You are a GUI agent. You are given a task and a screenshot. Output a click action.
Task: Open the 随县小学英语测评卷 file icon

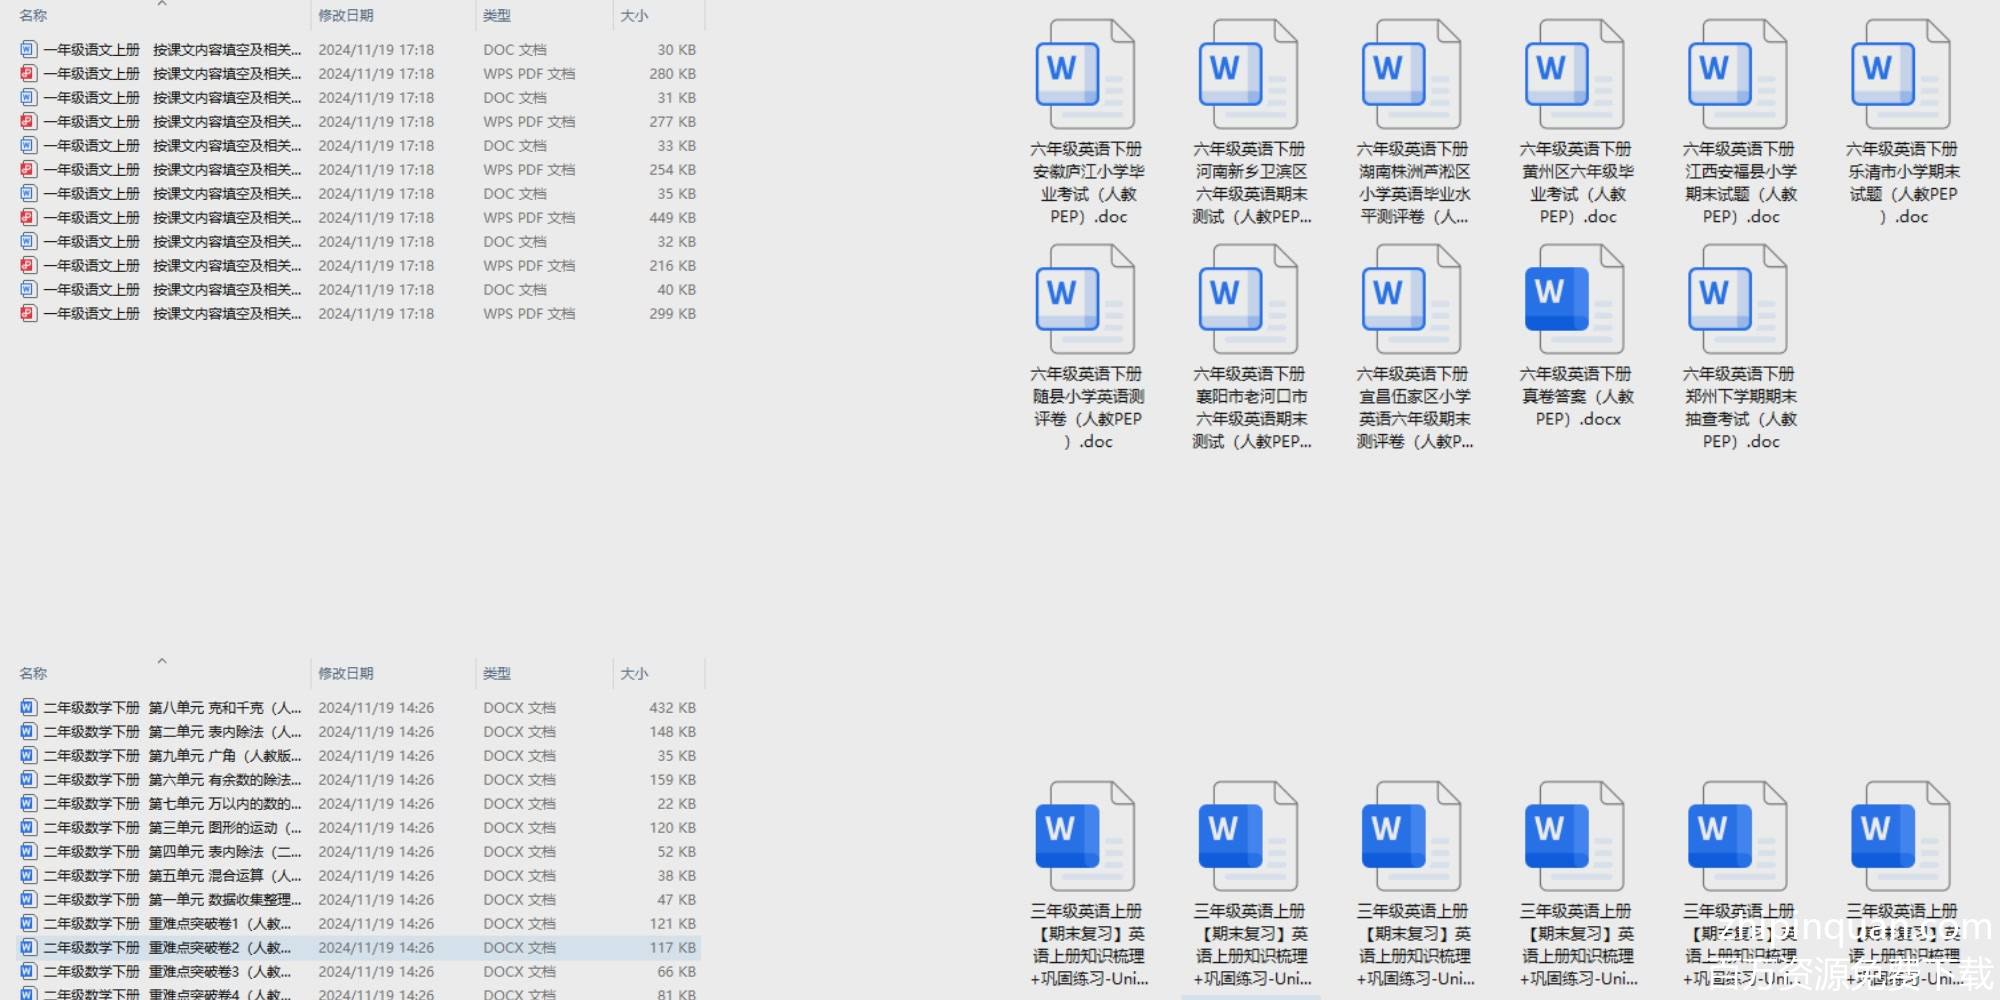[x=1085, y=300]
